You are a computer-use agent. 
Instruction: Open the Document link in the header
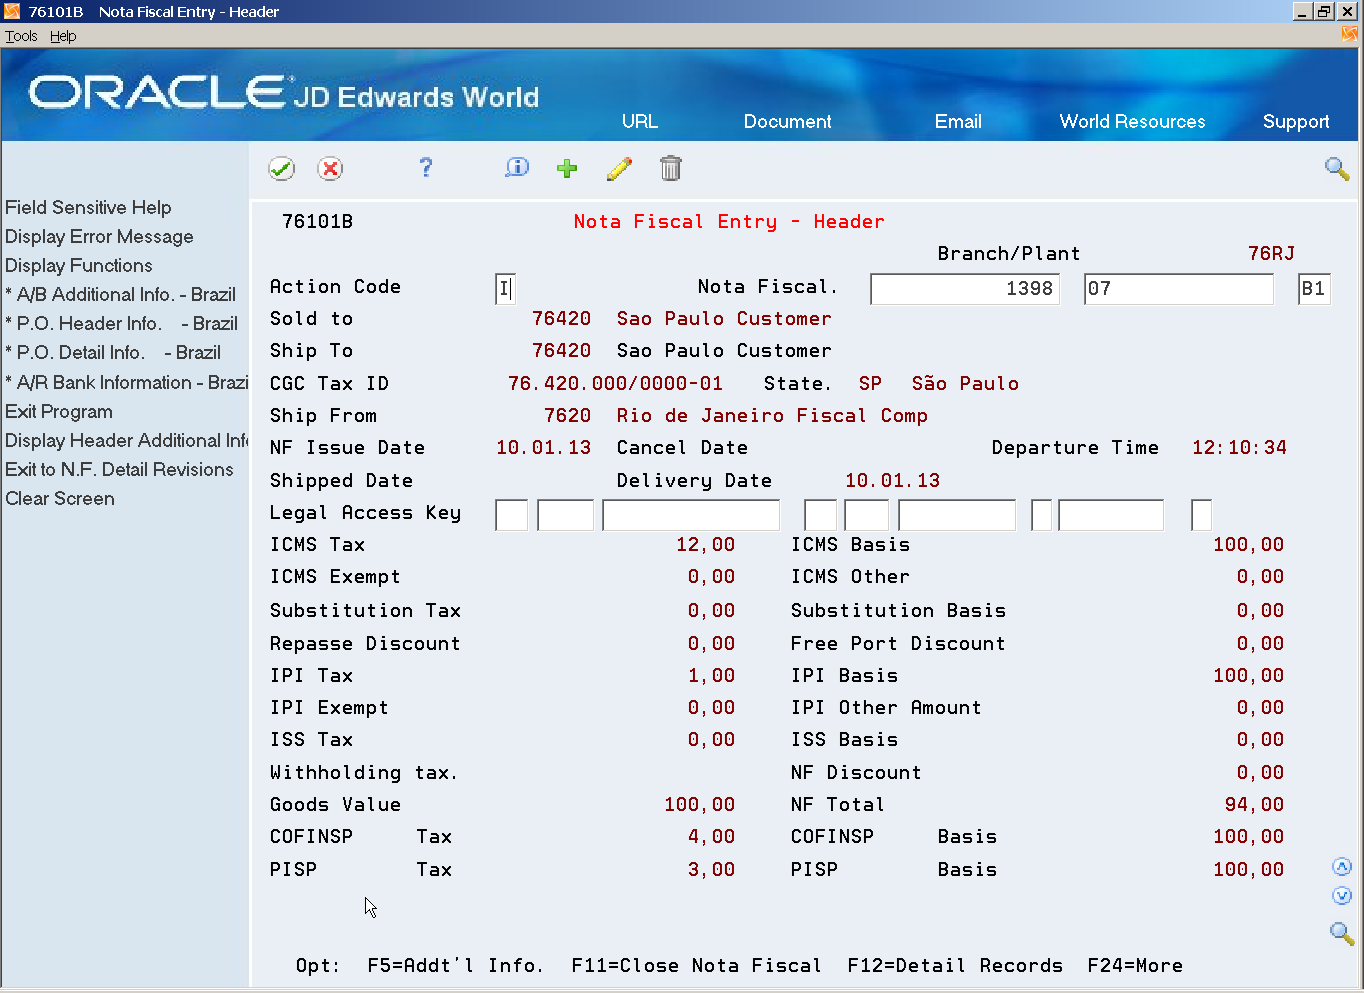(x=787, y=121)
